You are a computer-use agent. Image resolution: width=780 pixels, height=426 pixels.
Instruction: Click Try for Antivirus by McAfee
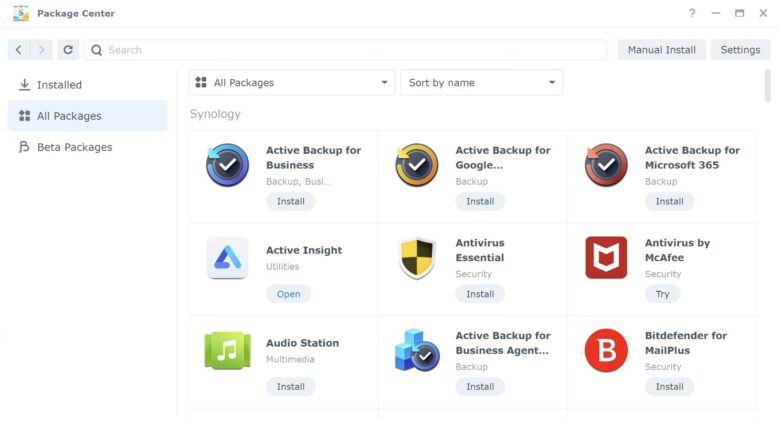pos(662,294)
